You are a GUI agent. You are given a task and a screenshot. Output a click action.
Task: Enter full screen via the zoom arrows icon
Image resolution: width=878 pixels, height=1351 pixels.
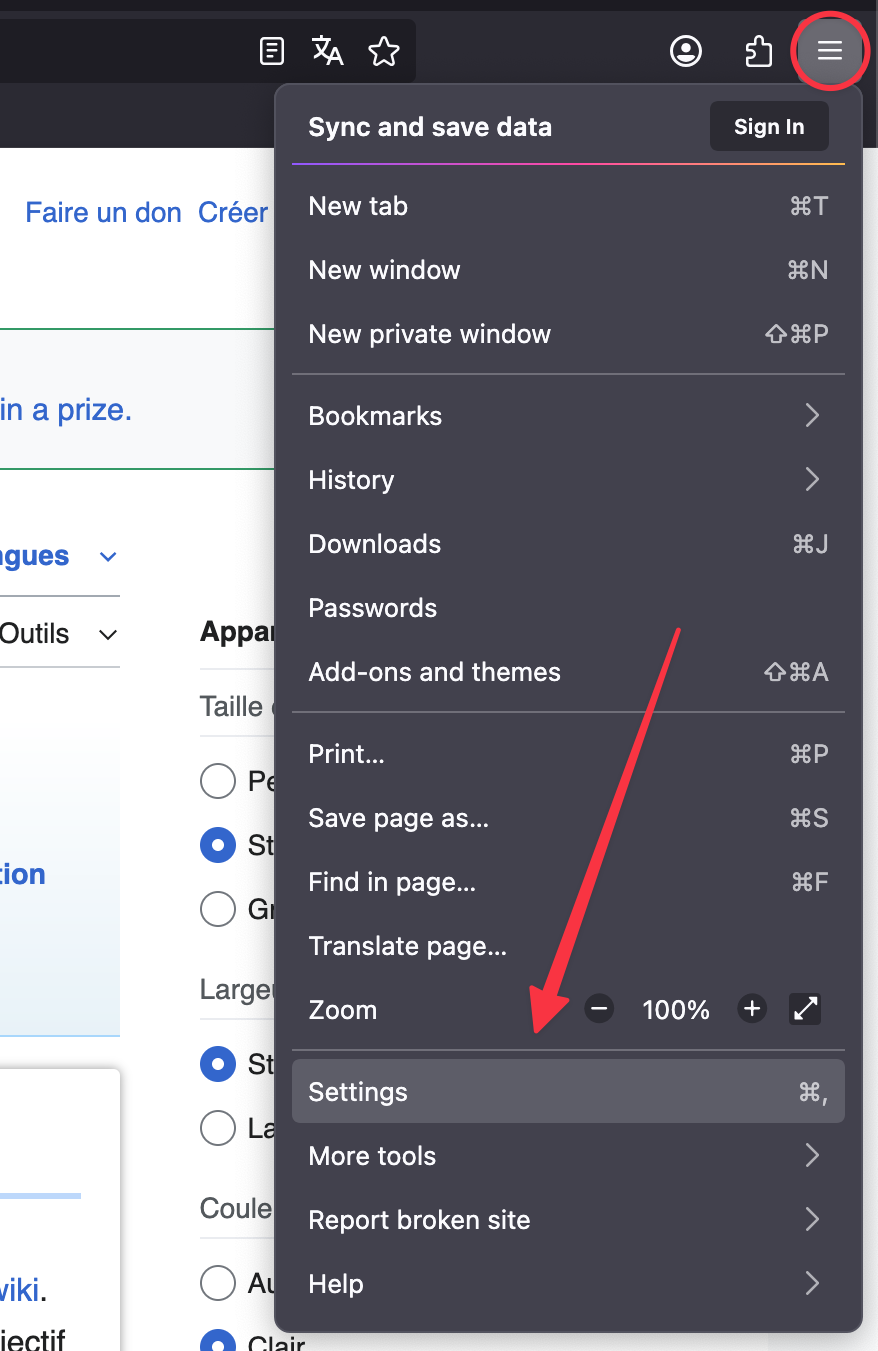tap(805, 1009)
